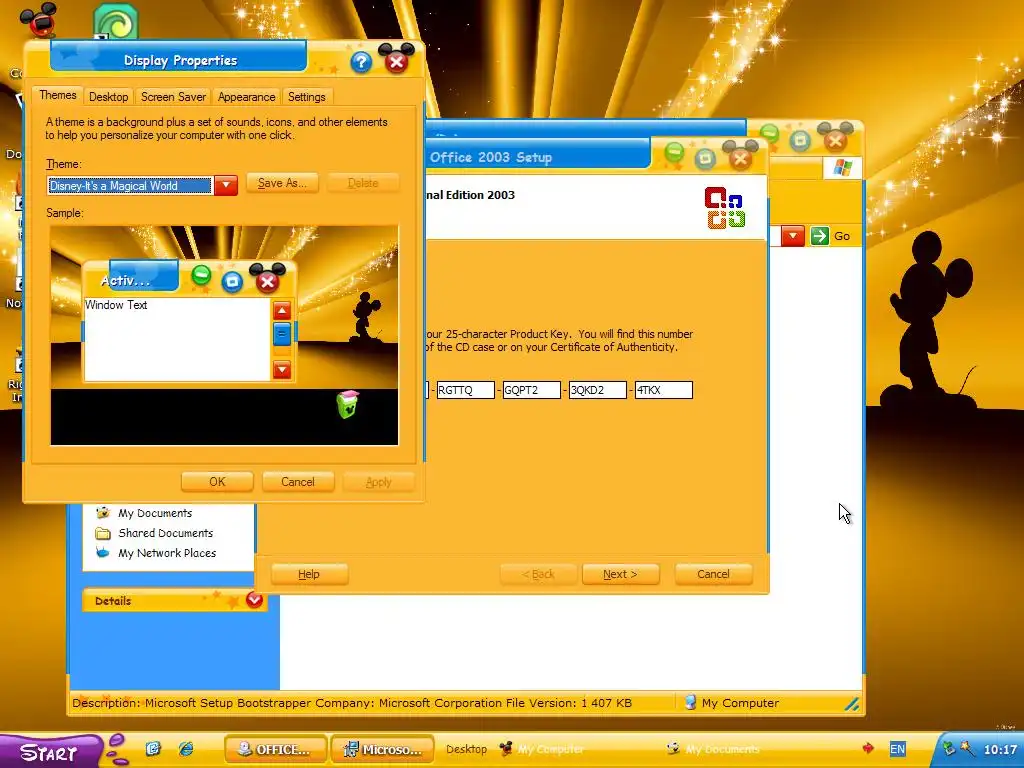1024x768 pixels.
Task: Open the My Network Places link
Action: click(x=167, y=553)
